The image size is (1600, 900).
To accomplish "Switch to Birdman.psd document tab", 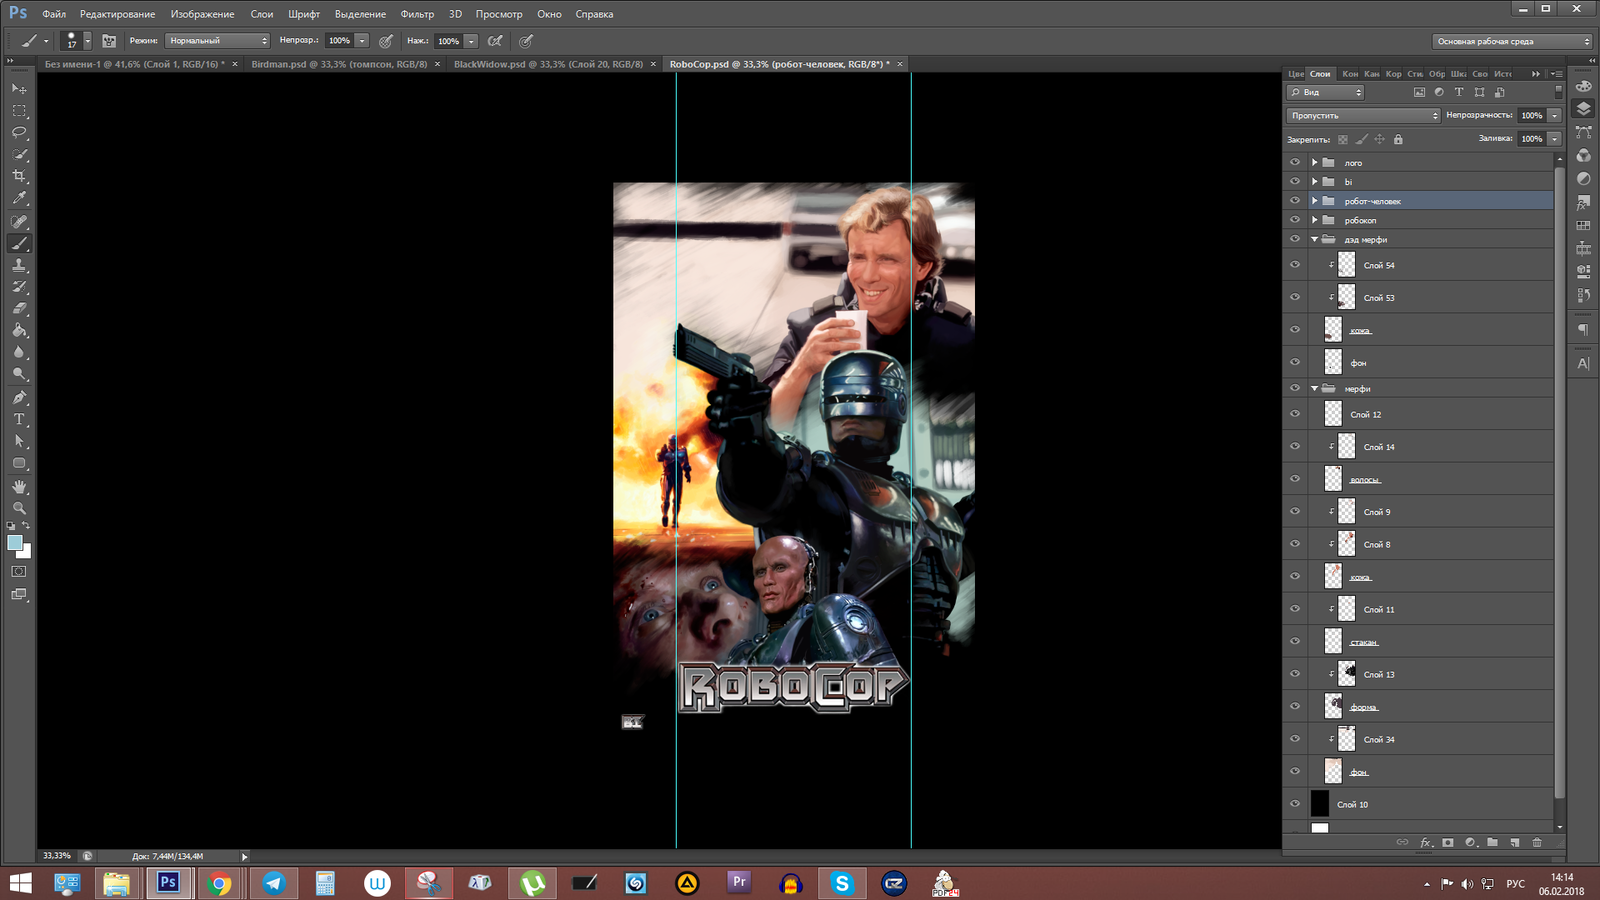I will pyautogui.click(x=339, y=64).
